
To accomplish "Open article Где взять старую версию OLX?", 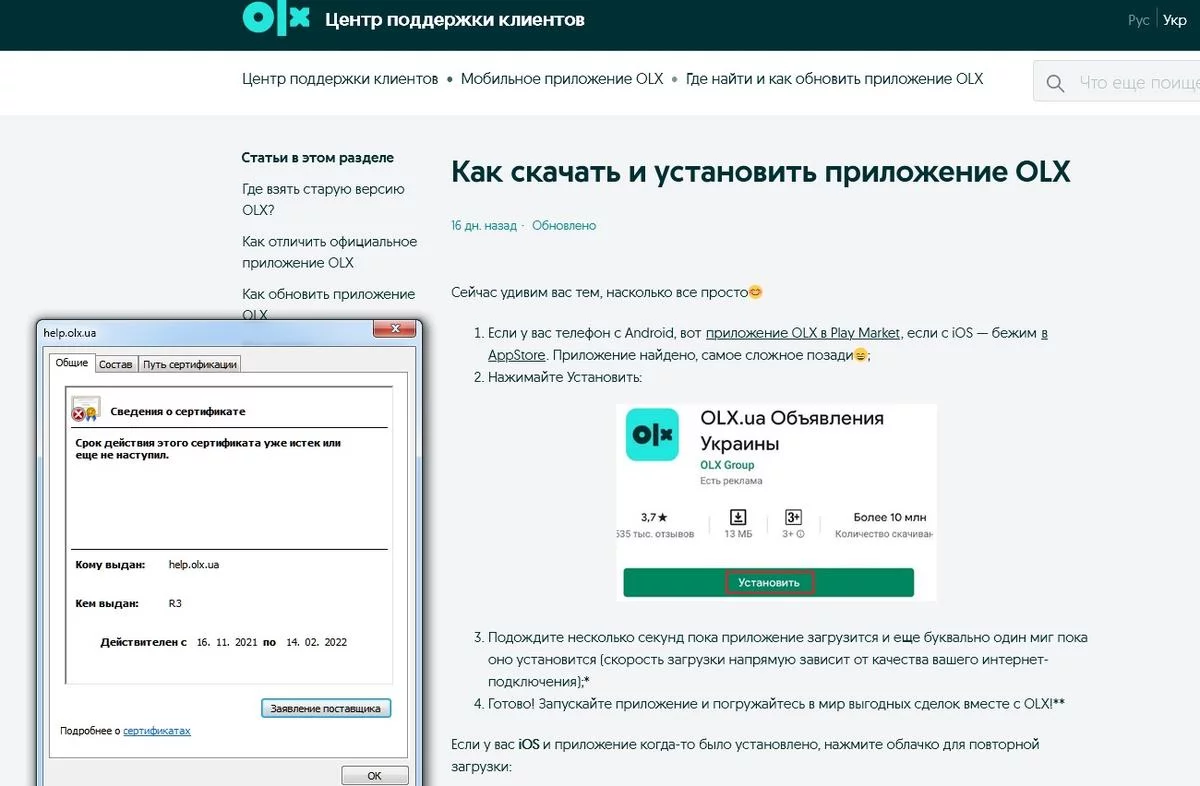I will [323, 199].
